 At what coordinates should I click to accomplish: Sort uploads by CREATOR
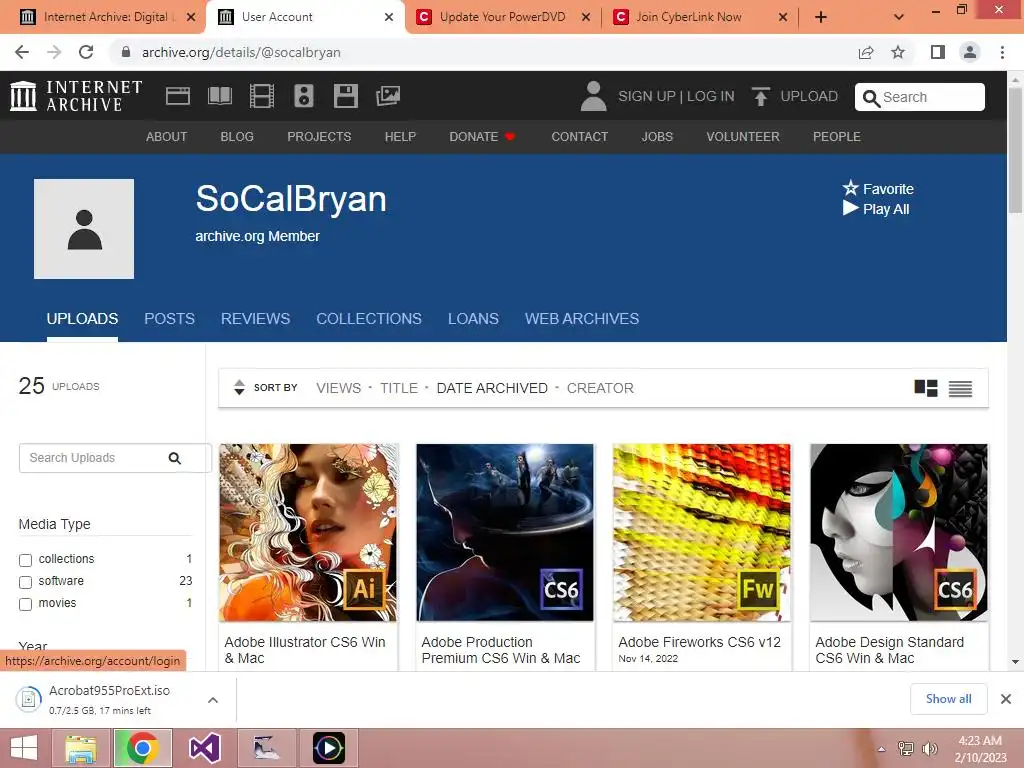point(600,388)
